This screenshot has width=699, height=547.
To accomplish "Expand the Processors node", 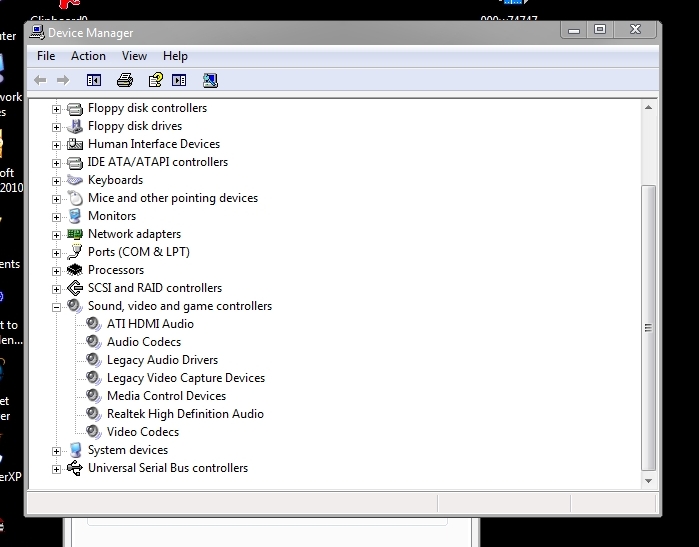I will coord(56,271).
